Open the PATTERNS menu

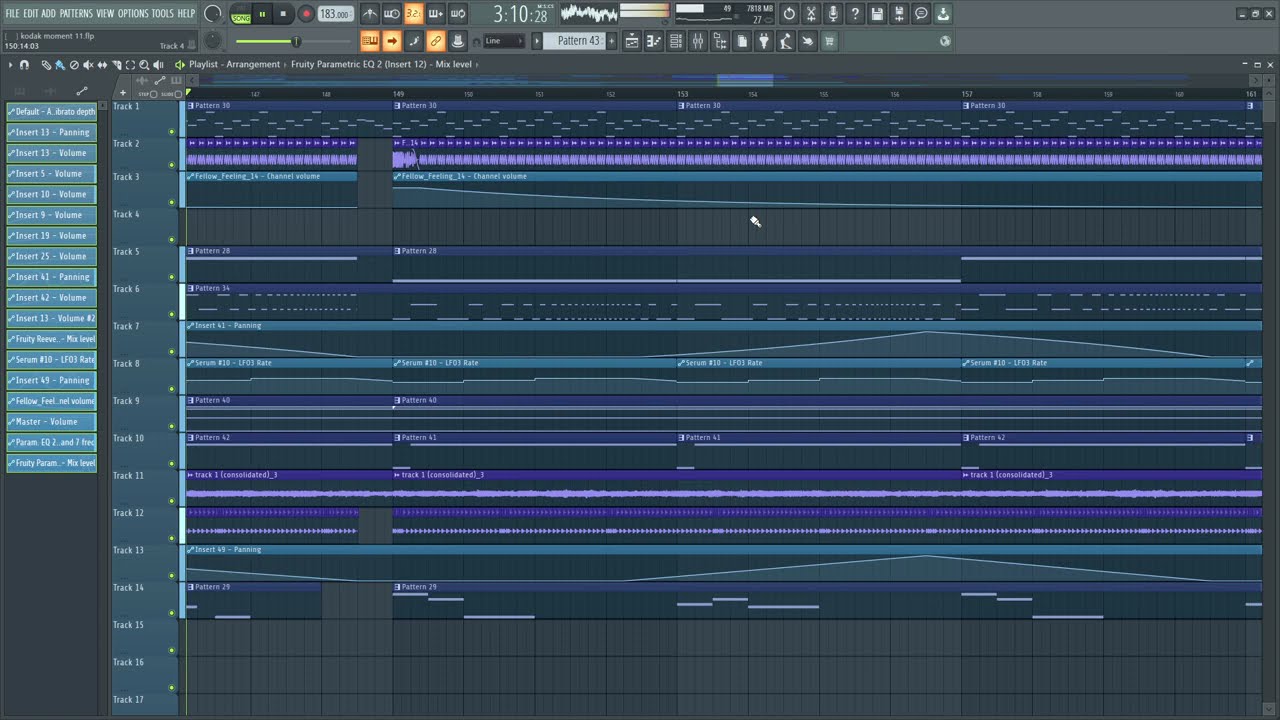76,13
